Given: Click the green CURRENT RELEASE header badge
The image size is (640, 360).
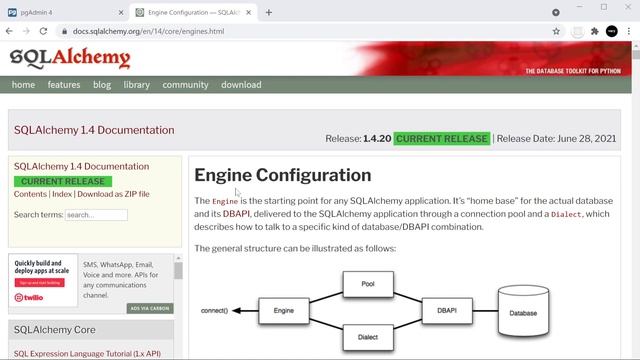Looking at the screenshot, I should coord(442,139).
